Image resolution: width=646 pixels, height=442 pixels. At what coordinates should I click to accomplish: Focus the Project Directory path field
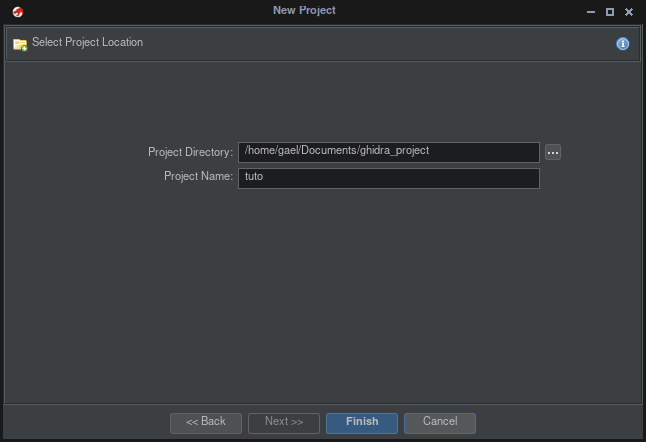[x=388, y=152]
